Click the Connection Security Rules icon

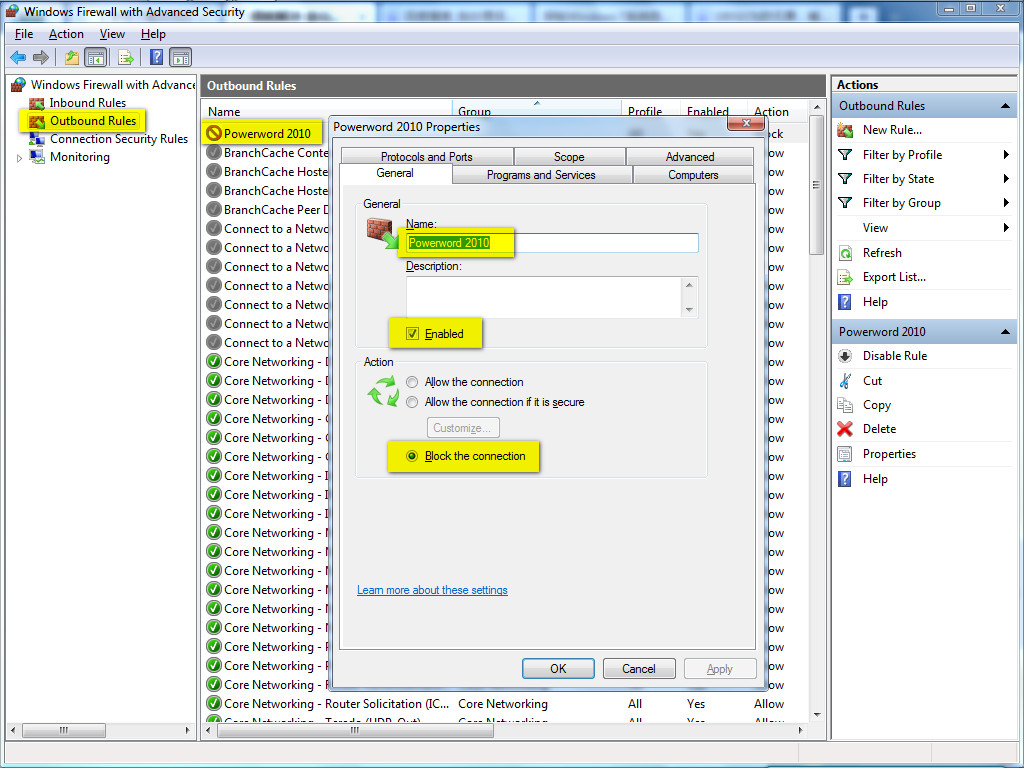37,138
